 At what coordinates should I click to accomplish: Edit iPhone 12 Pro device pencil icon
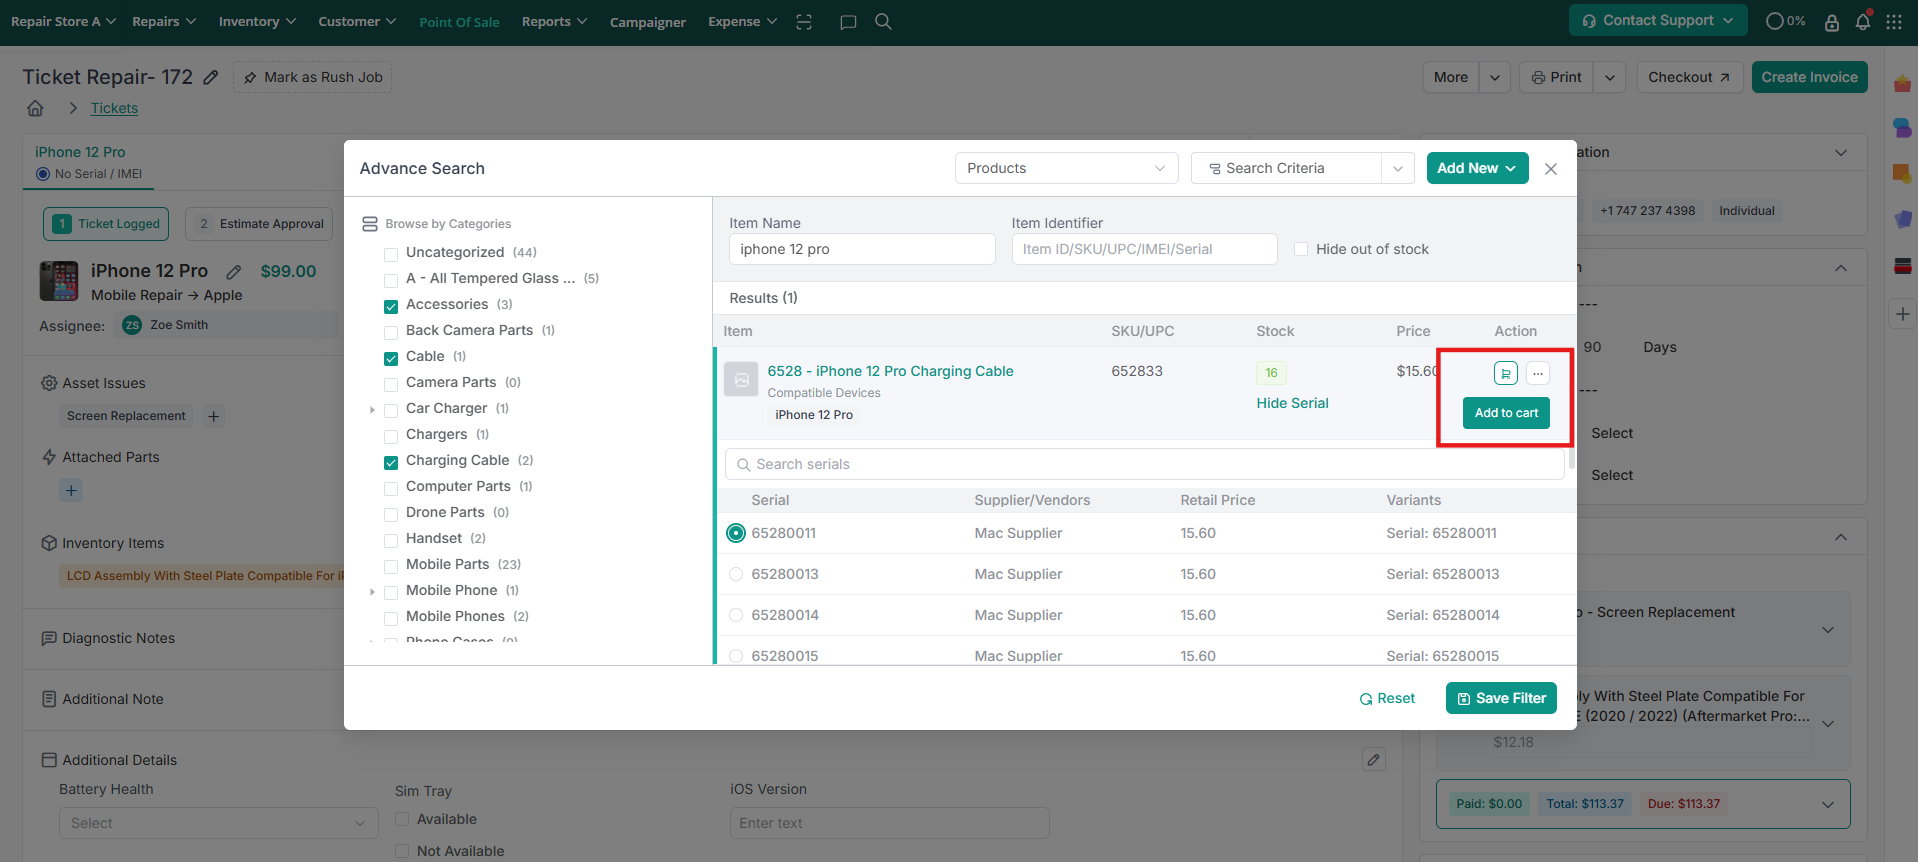pyautogui.click(x=234, y=271)
